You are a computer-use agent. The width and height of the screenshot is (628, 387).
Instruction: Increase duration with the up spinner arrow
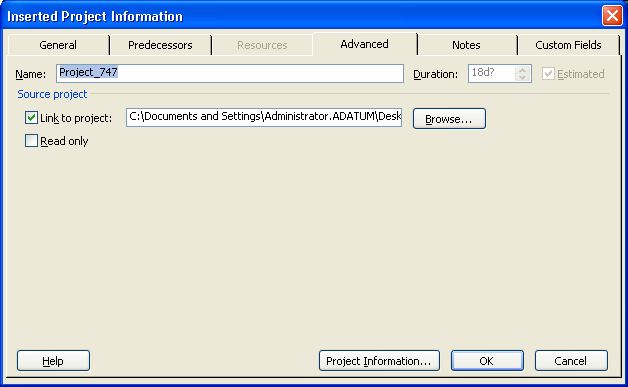(522, 70)
